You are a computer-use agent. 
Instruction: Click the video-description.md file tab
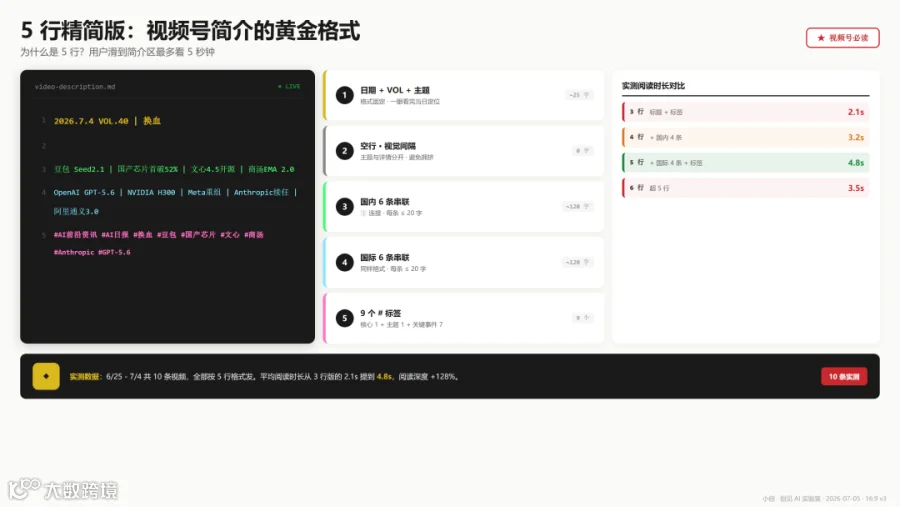[75, 87]
